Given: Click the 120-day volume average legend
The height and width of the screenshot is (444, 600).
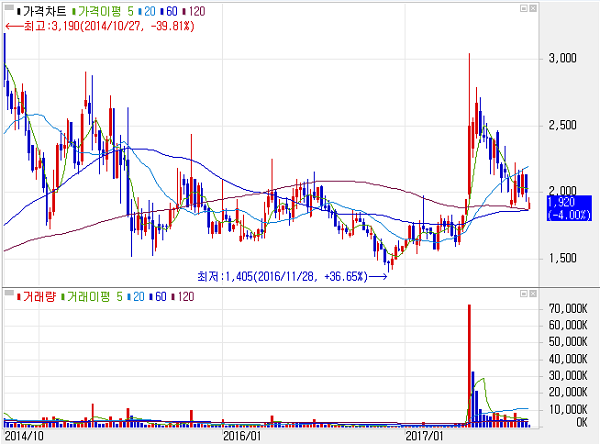Looking at the screenshot, I should 183,297.
